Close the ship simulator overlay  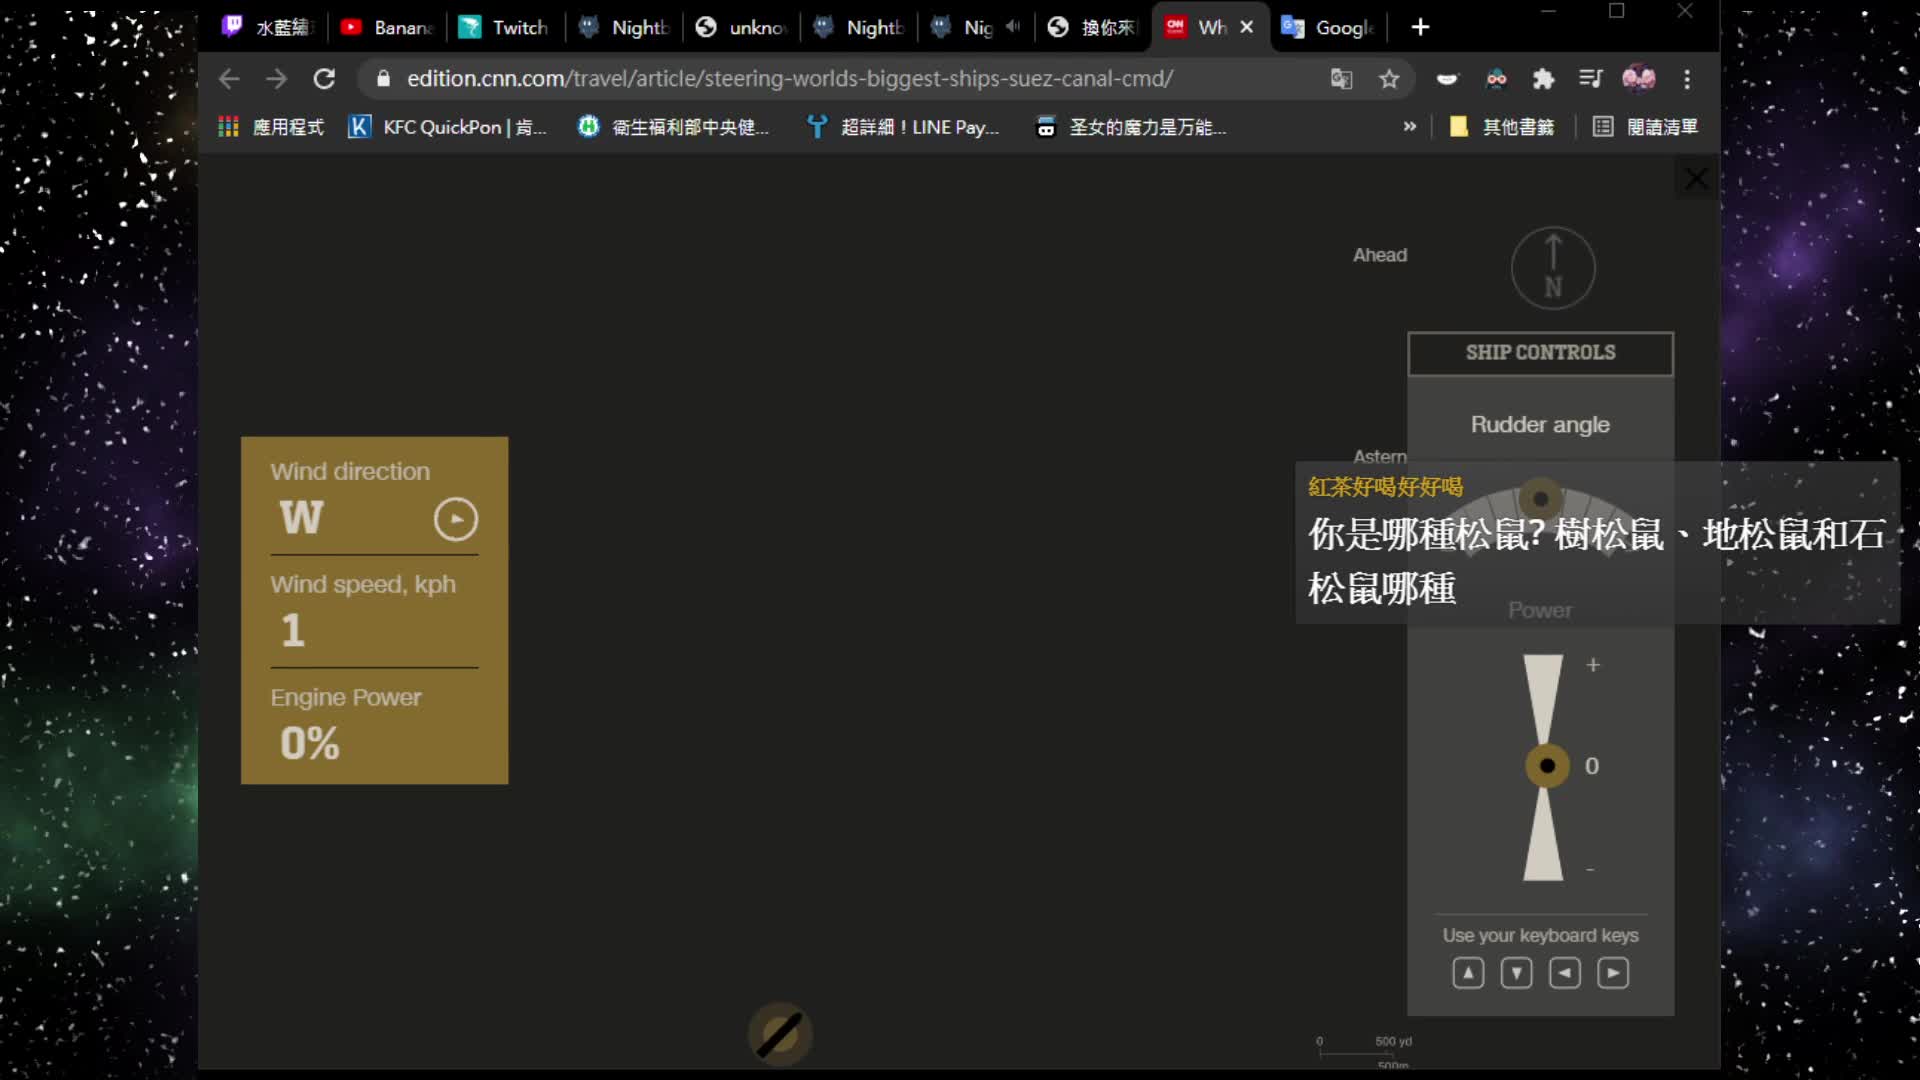coord(1696,180)
